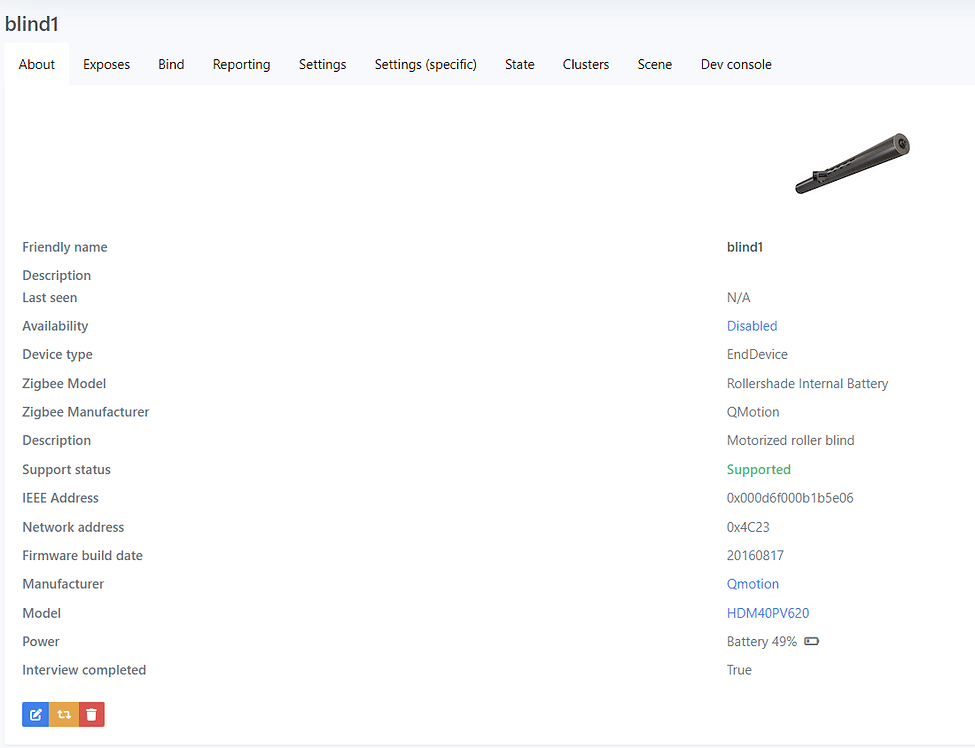Image resolution: width=975 pixels, height=748 pixels.
Task: Switch to the Exposes tab
Action: pos(106,64)
